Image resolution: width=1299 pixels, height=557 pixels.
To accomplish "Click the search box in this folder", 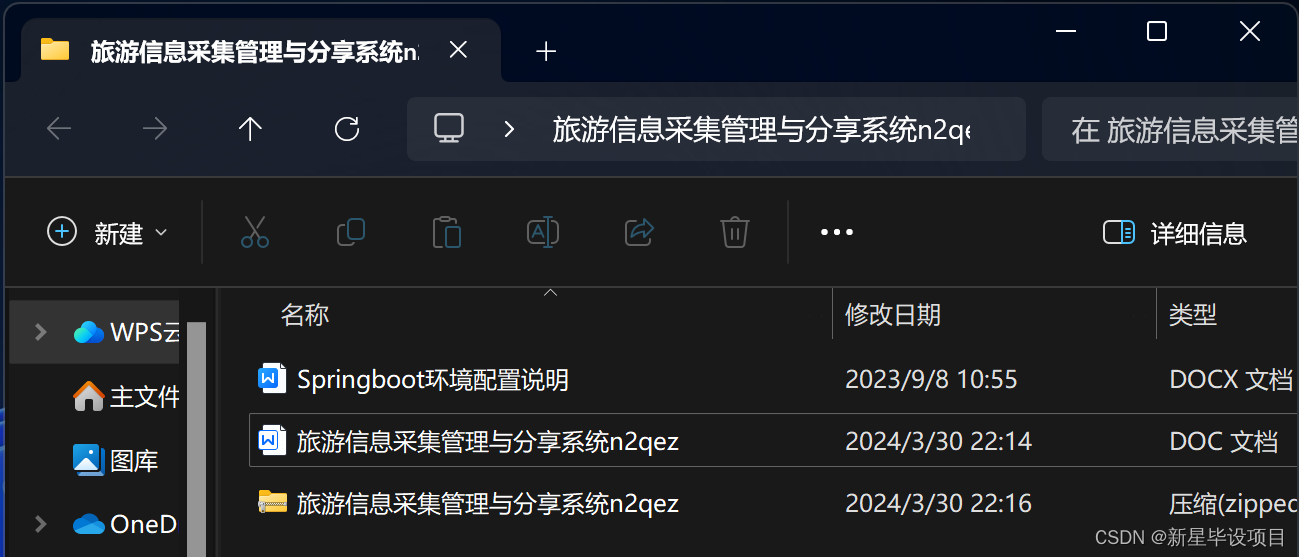I will (x=1170, y=129).
